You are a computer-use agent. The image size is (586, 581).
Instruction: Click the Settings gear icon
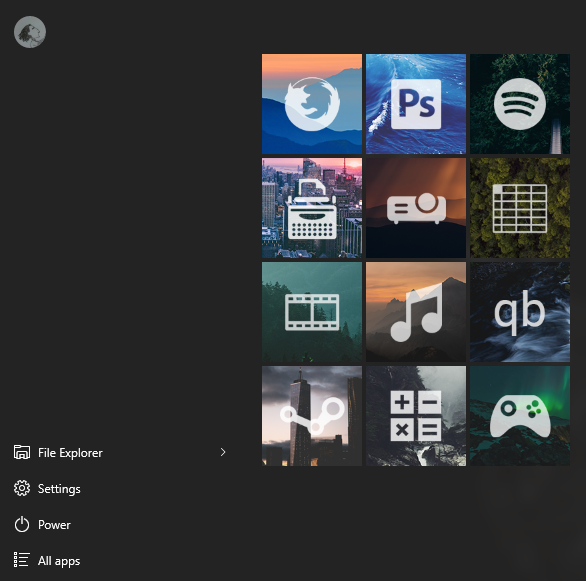click(22, 488)
